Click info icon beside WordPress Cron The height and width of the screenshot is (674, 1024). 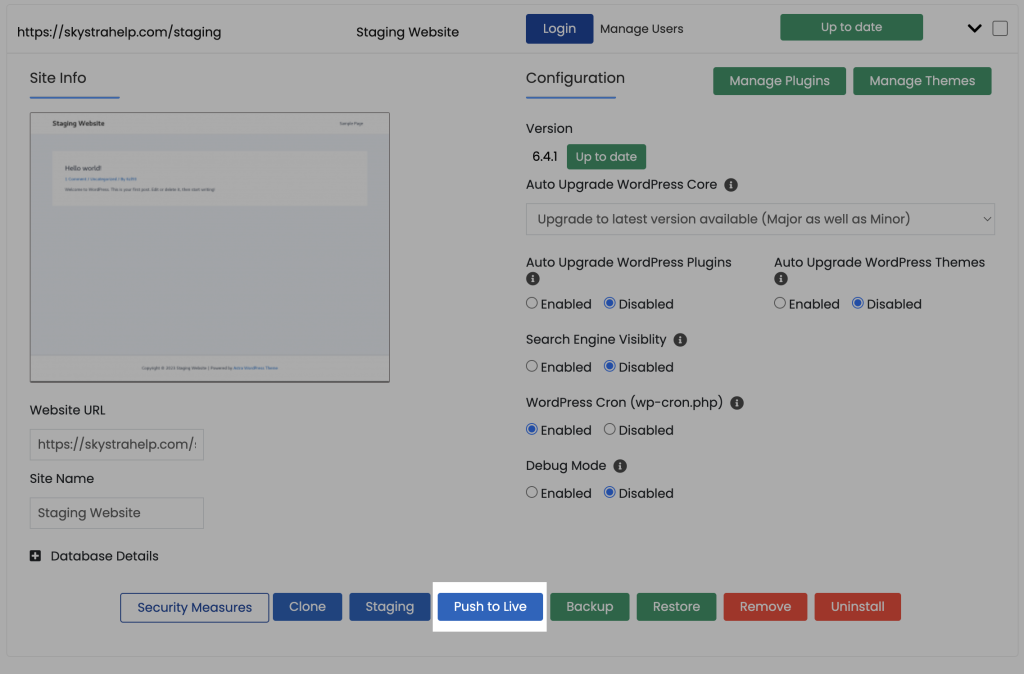click(737, 403)
